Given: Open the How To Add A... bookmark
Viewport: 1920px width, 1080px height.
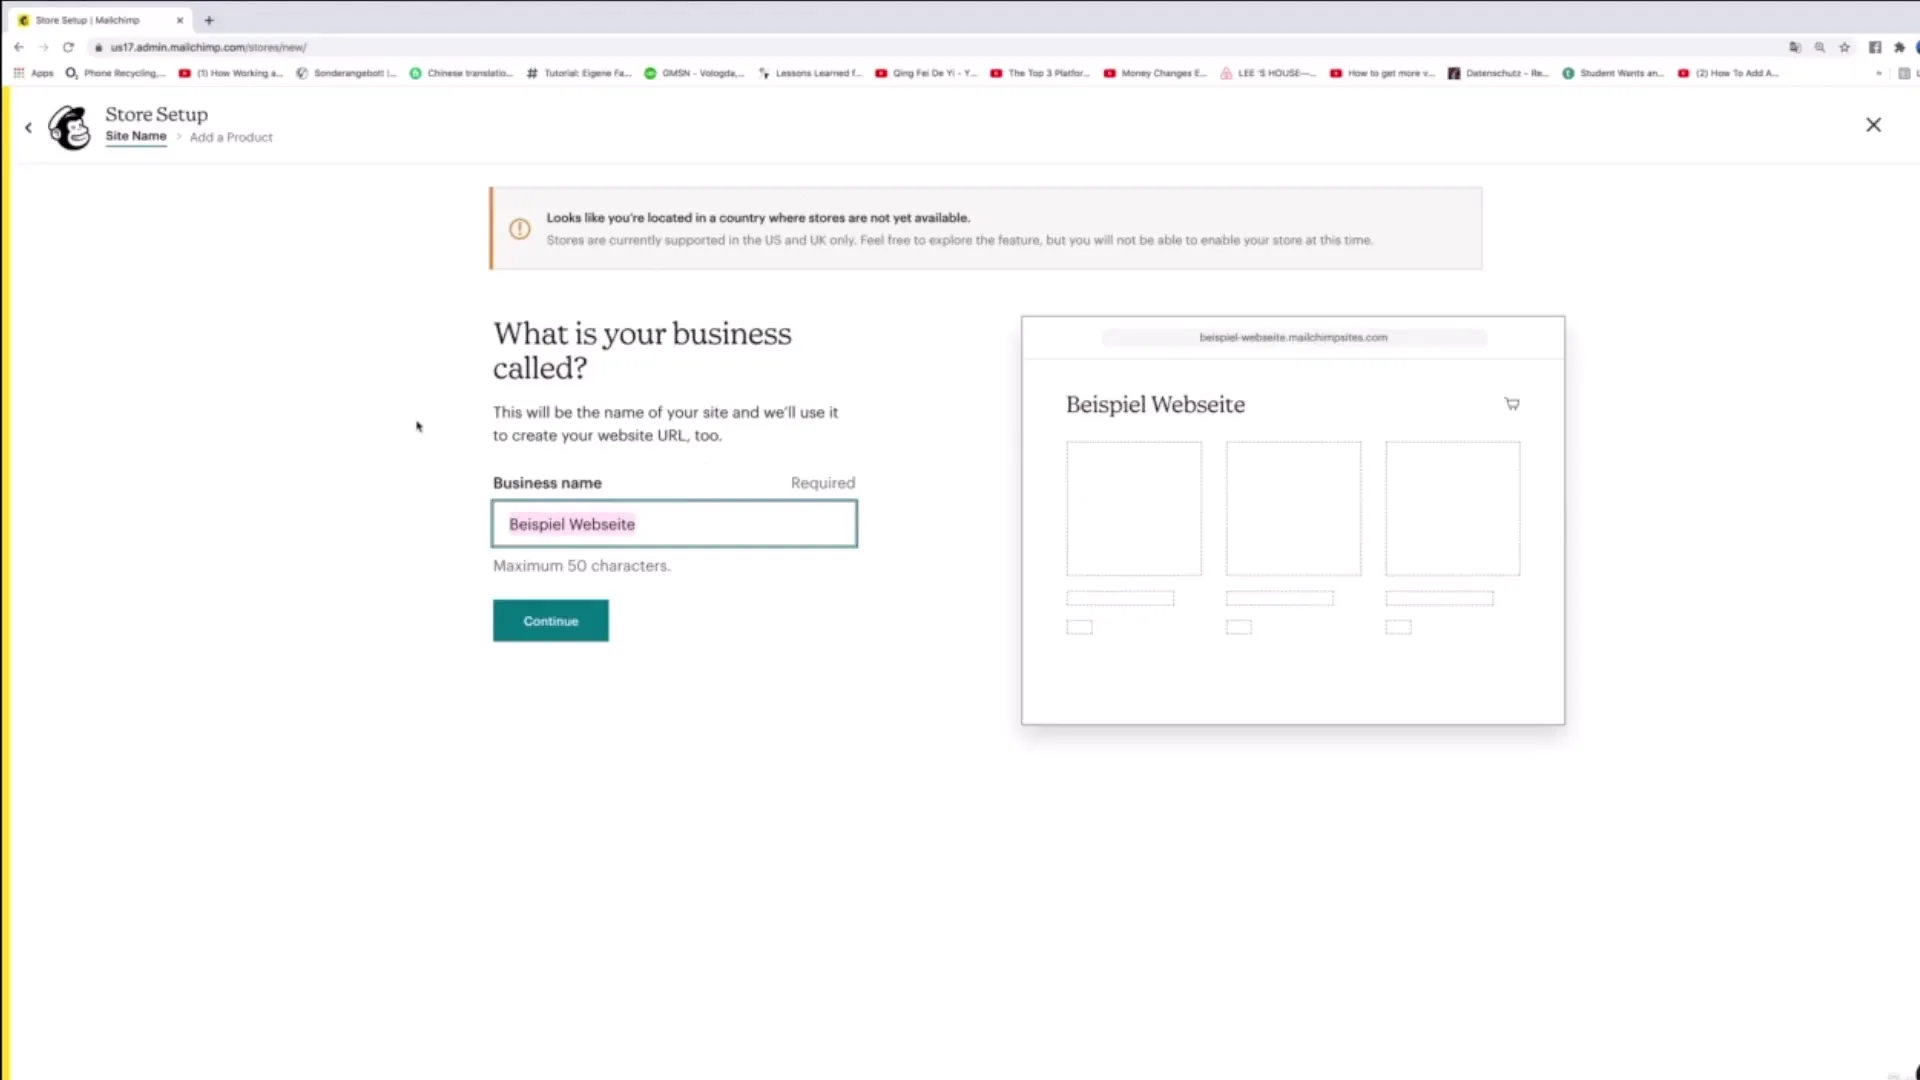Looking at the screenshot, I should [x=1728, y=73].
